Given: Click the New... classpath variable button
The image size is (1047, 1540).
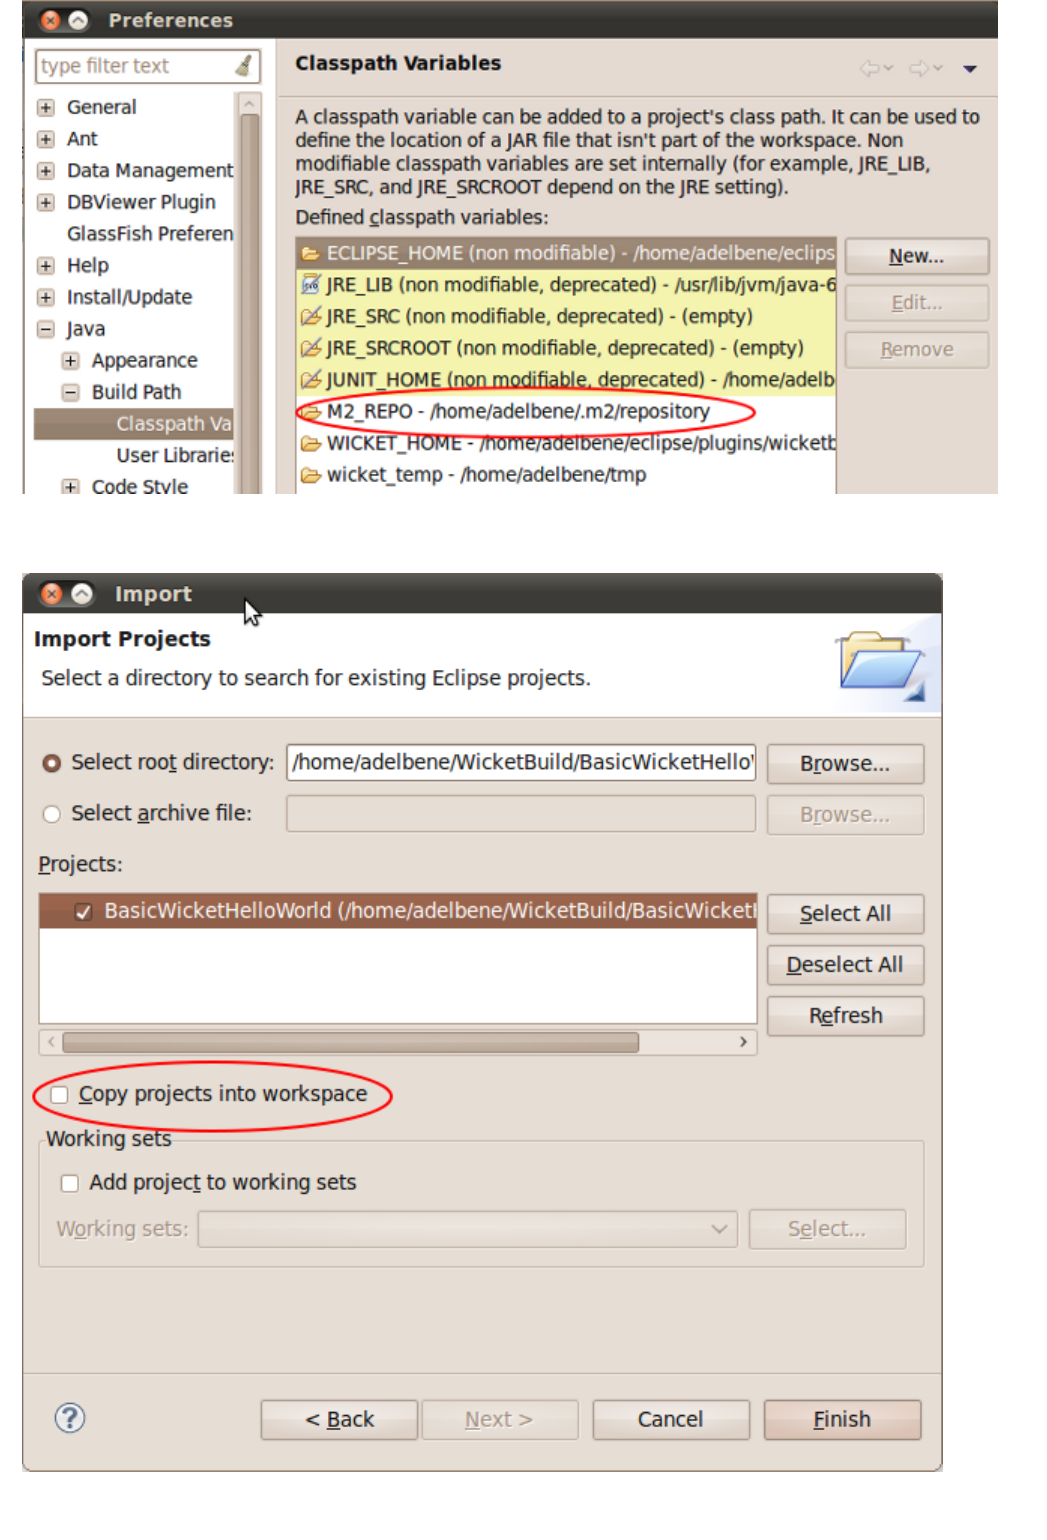Looking at the screenshot, I should pyautogui.click(x=917, y=256).
